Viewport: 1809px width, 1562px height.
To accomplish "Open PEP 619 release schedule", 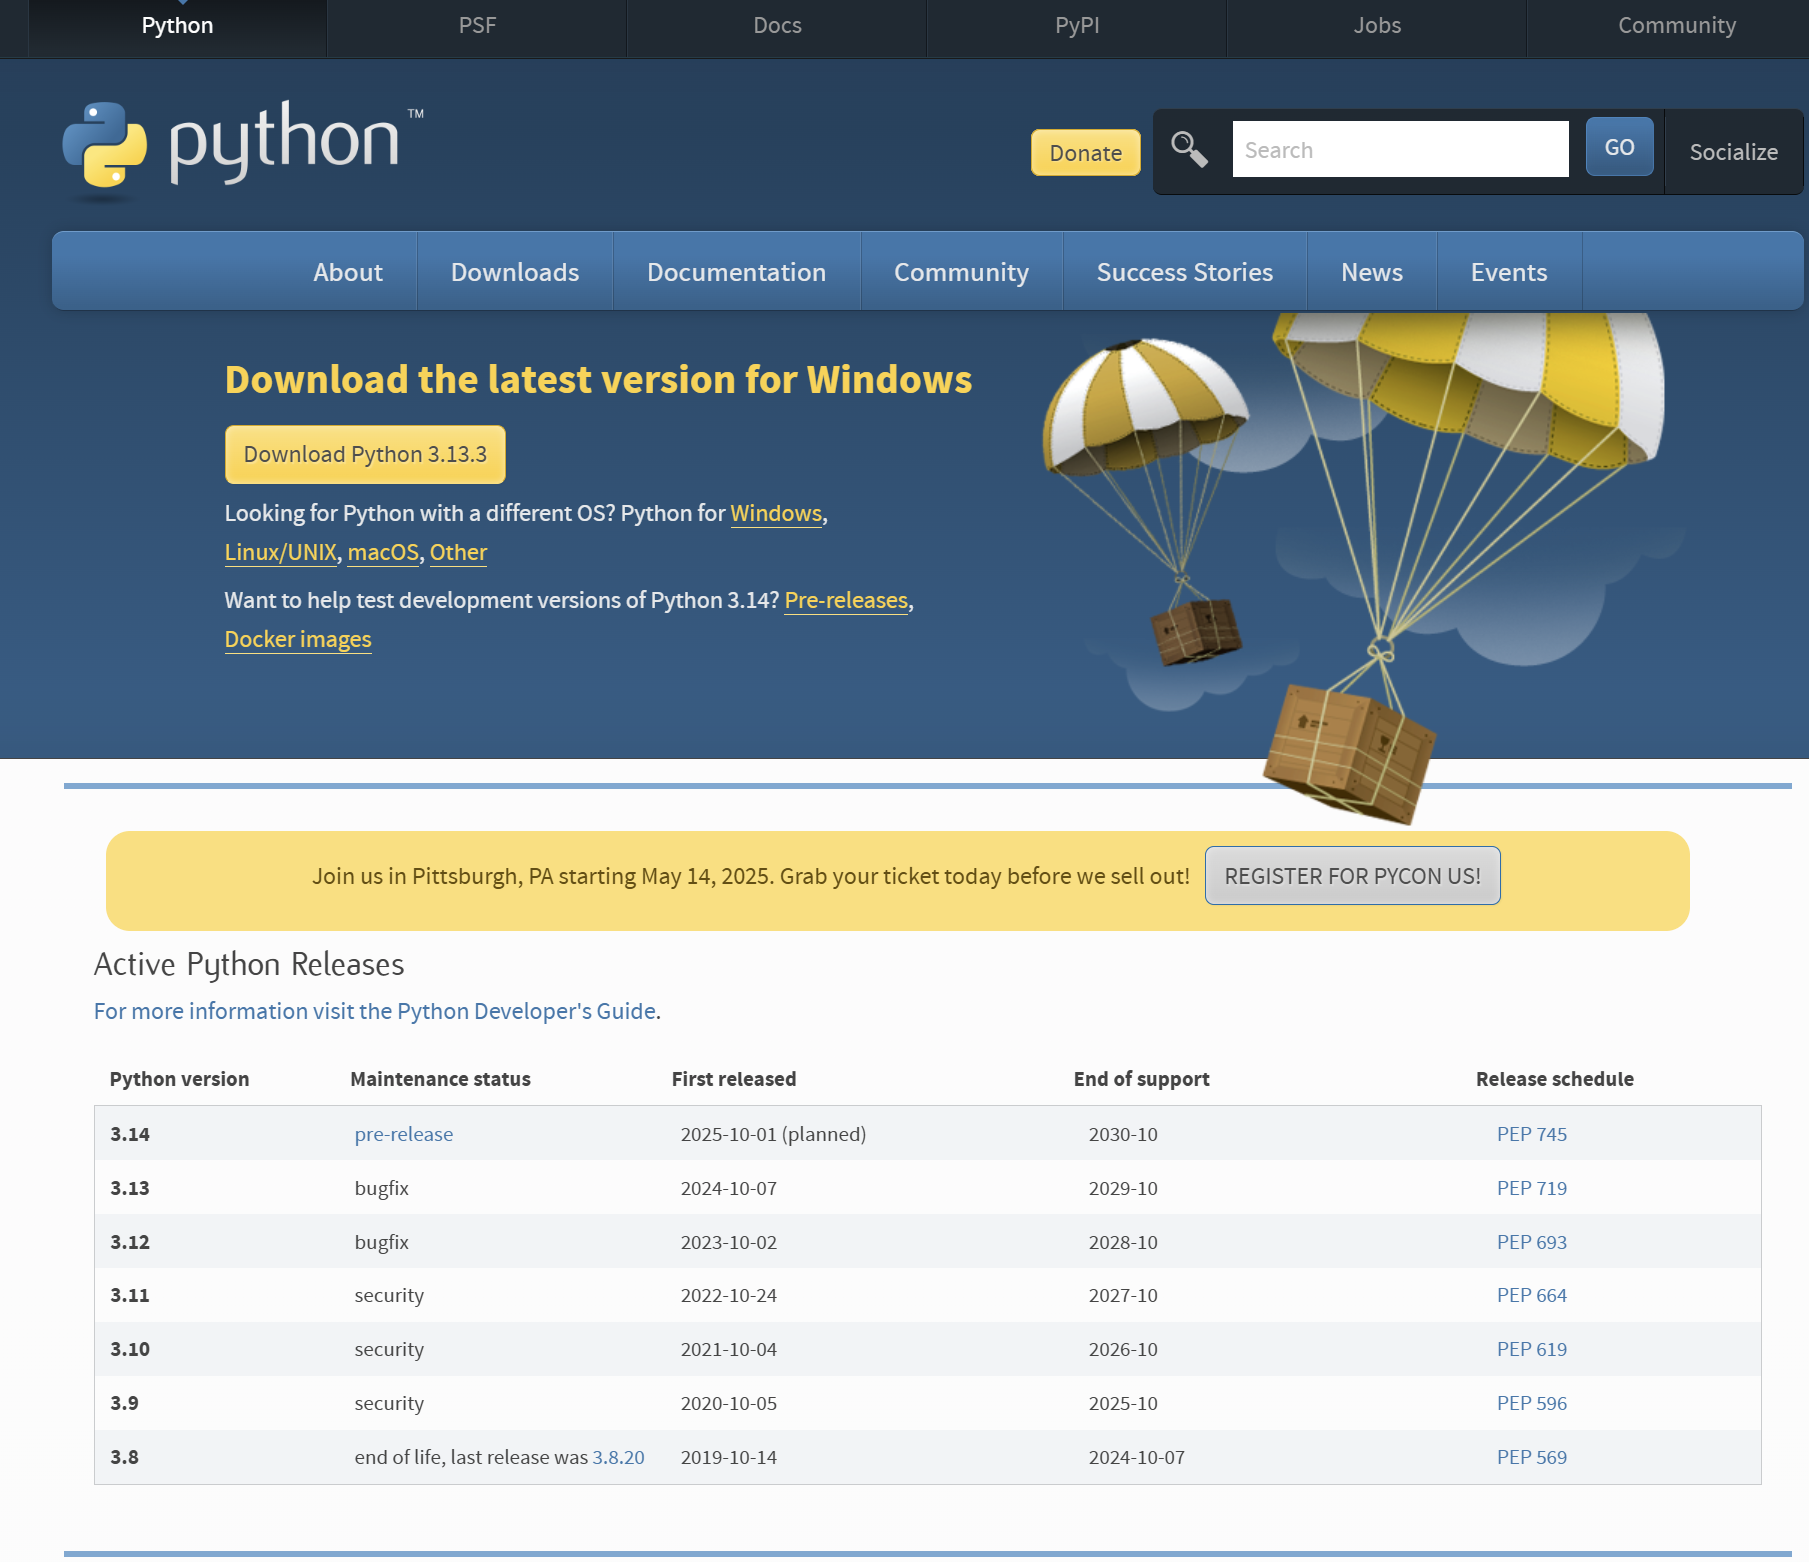I will click(1532, 1349).
